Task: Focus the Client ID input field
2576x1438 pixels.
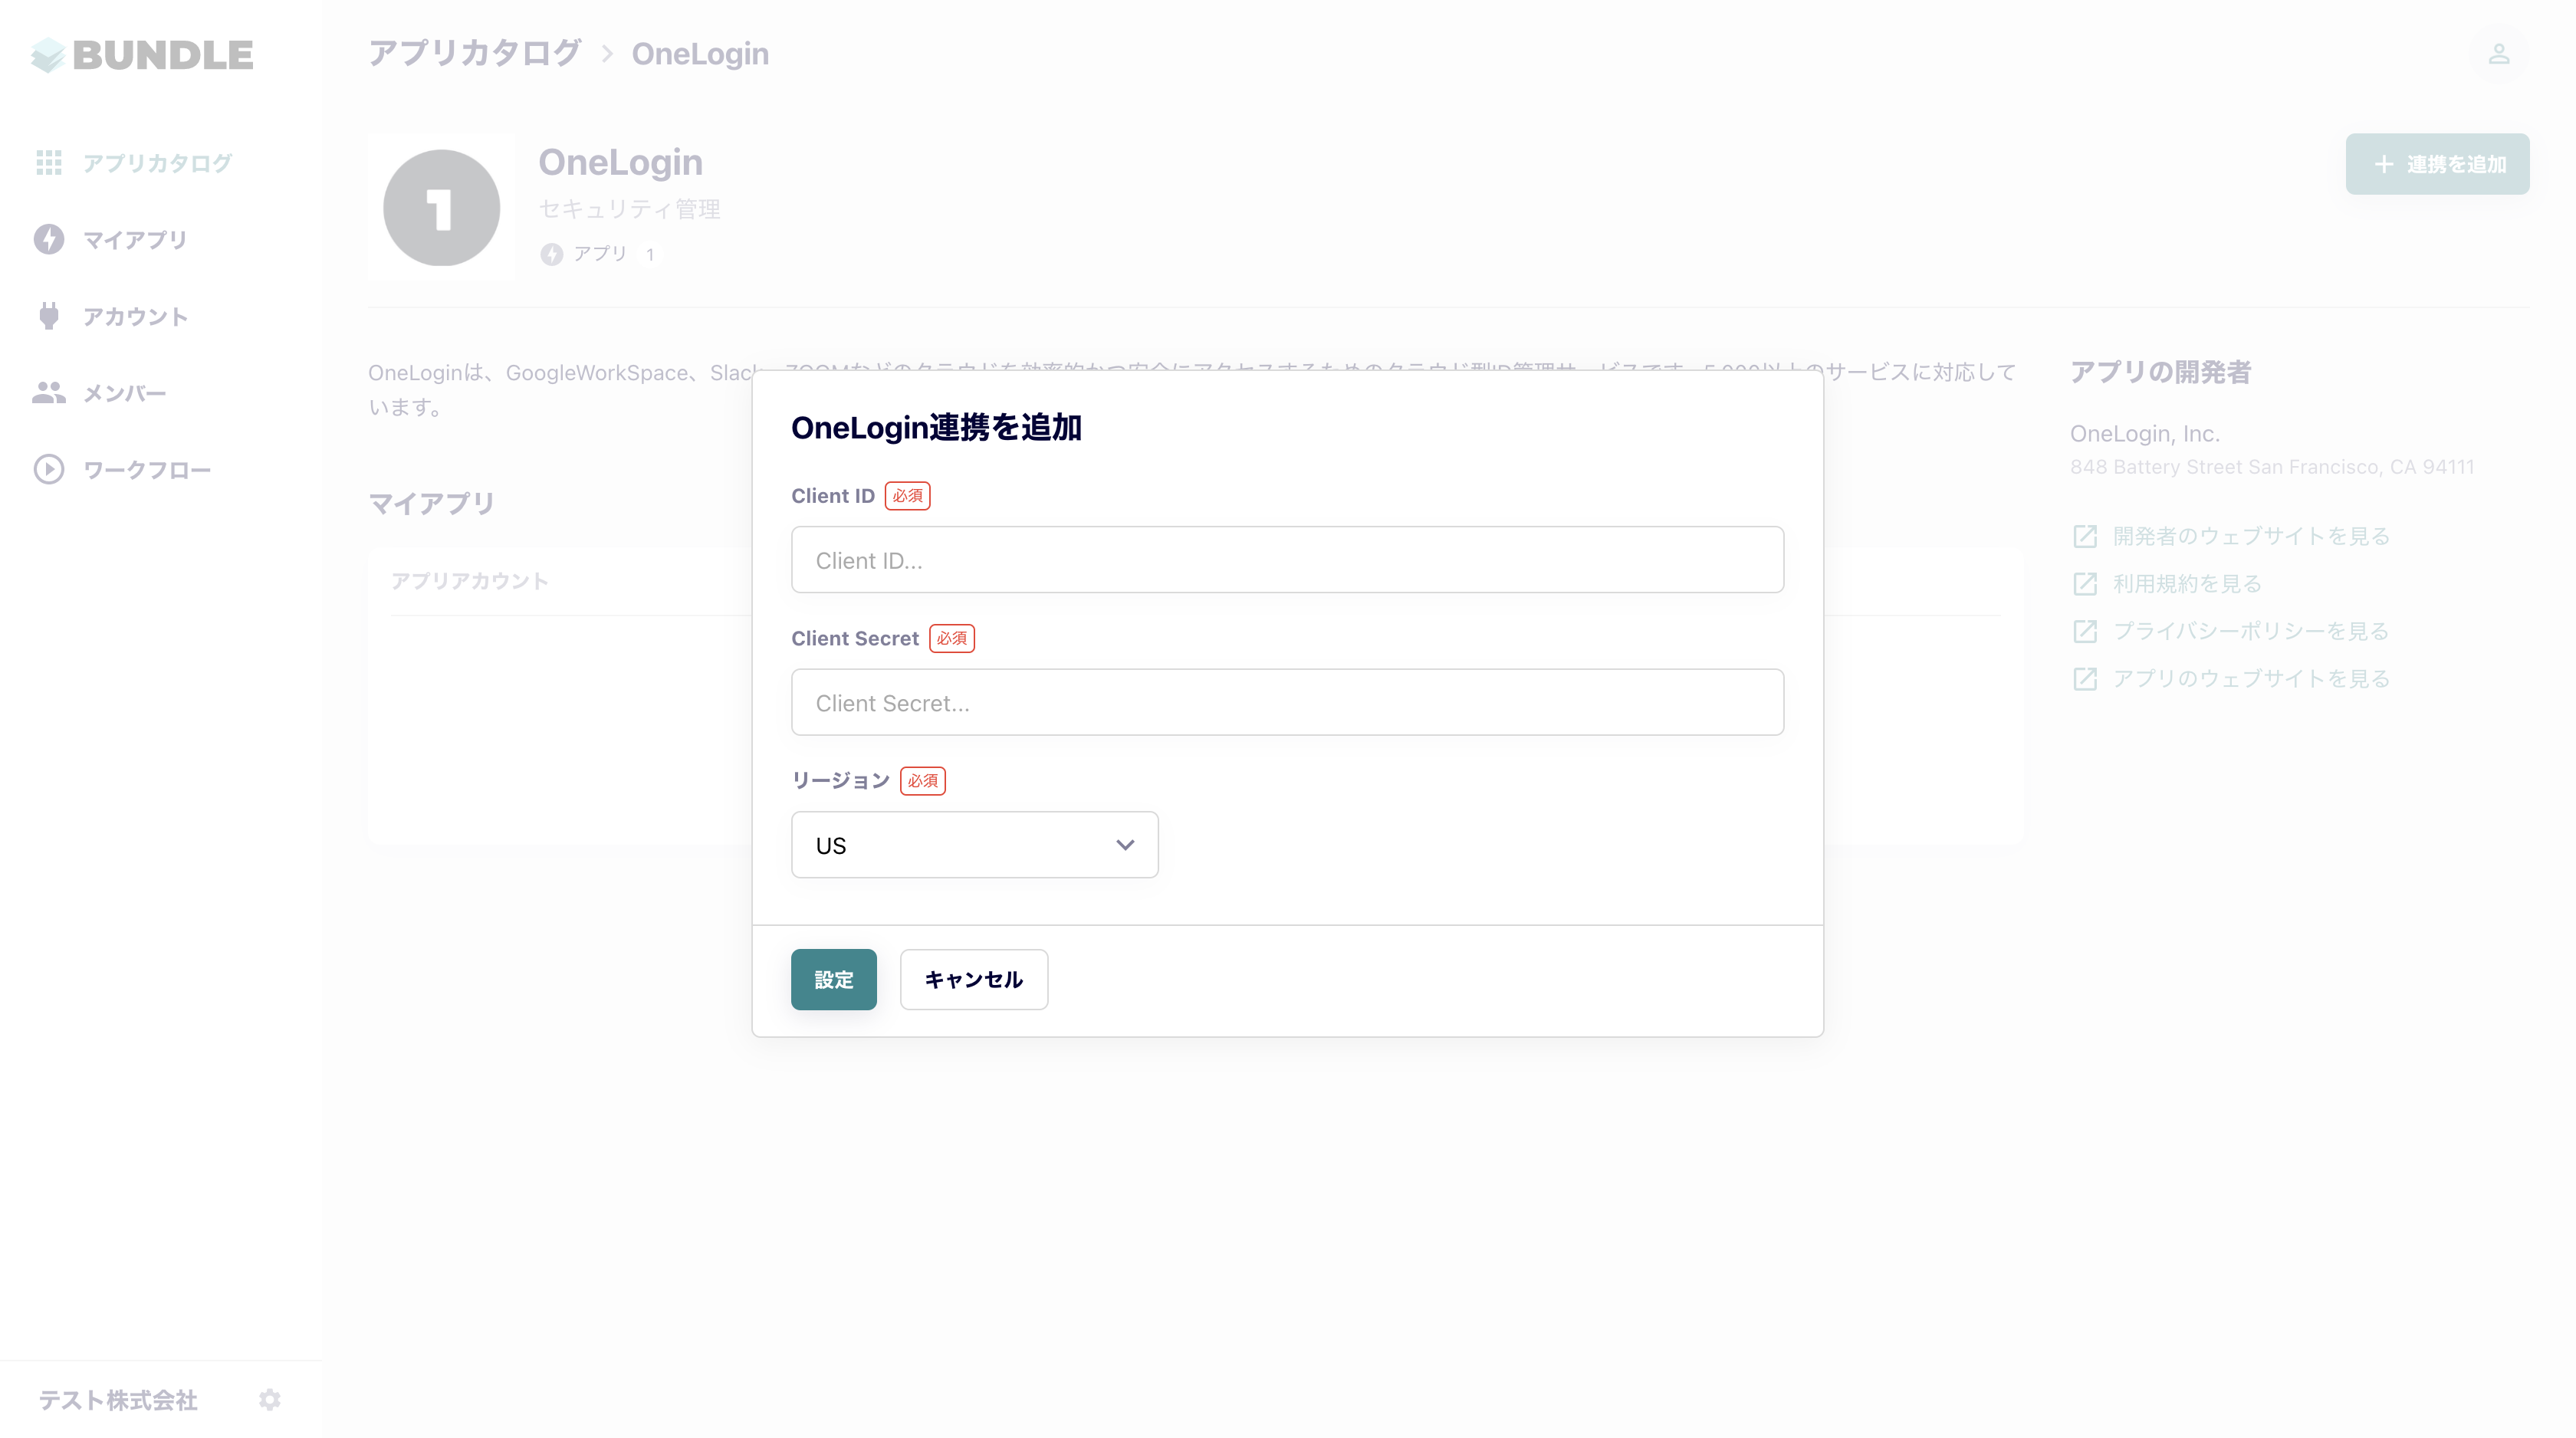Action: pos(1287,560)
